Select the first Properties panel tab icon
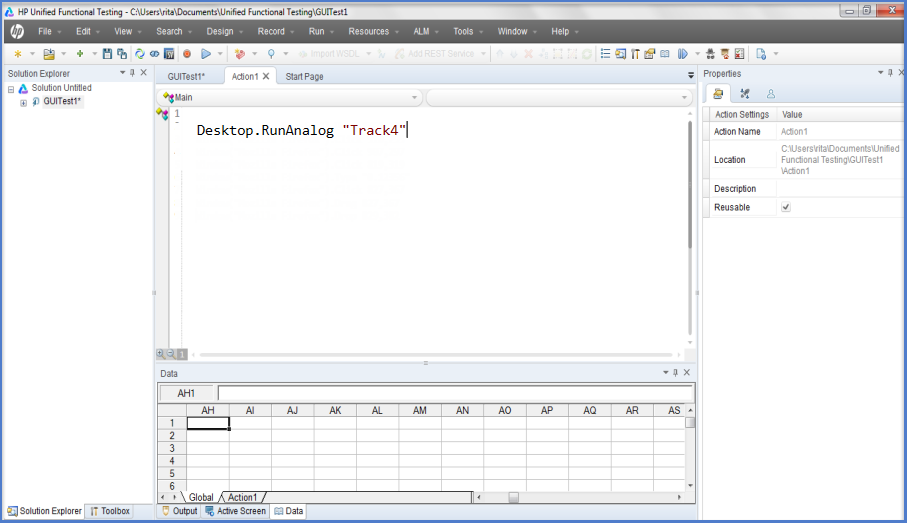Screen dimensions: 907x523 click(x=718, y=94)
